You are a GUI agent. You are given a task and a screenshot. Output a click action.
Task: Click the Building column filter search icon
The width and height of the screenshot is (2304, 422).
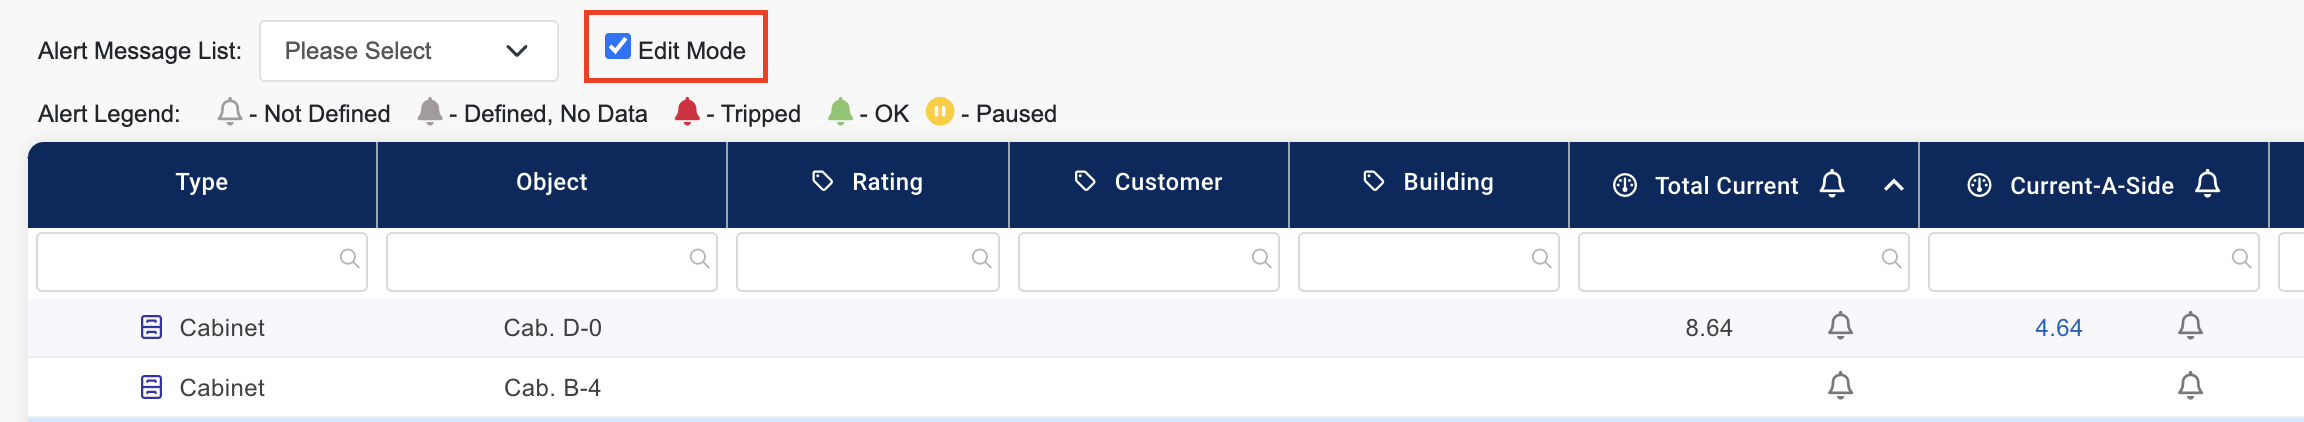pyautogui.click(x=1541, y=259)
